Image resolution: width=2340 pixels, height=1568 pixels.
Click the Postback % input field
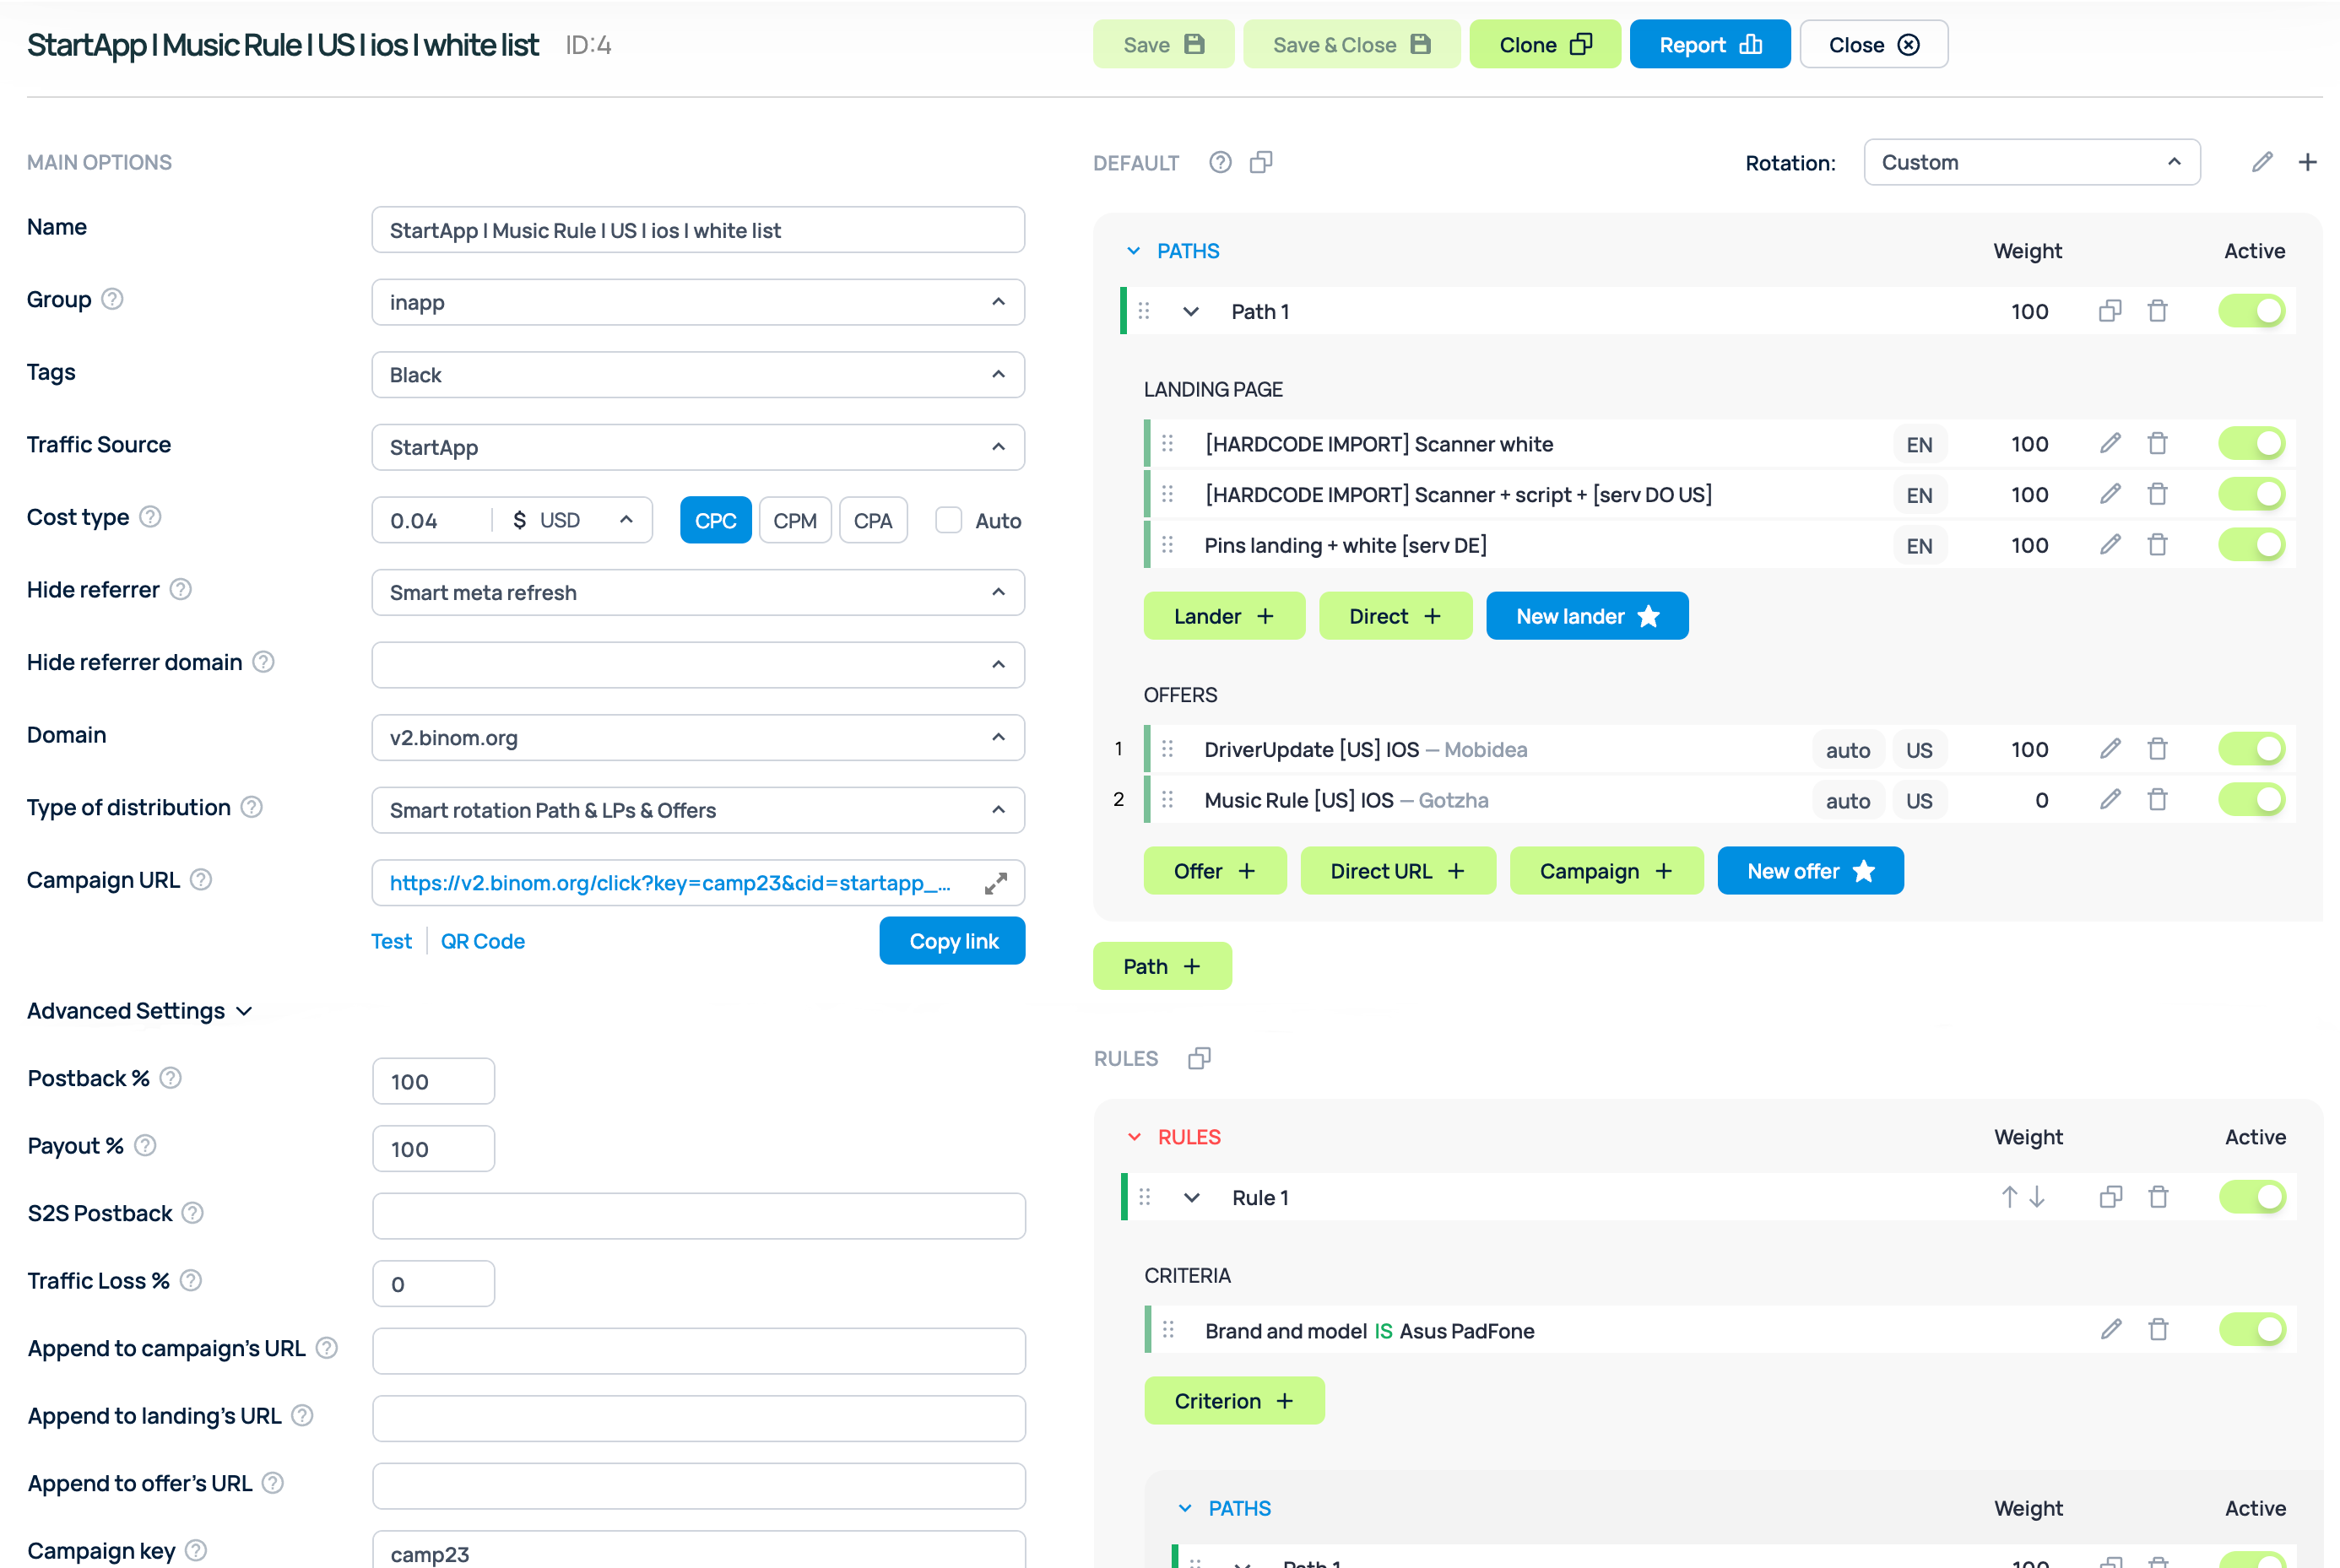(x=433, y=1081)
